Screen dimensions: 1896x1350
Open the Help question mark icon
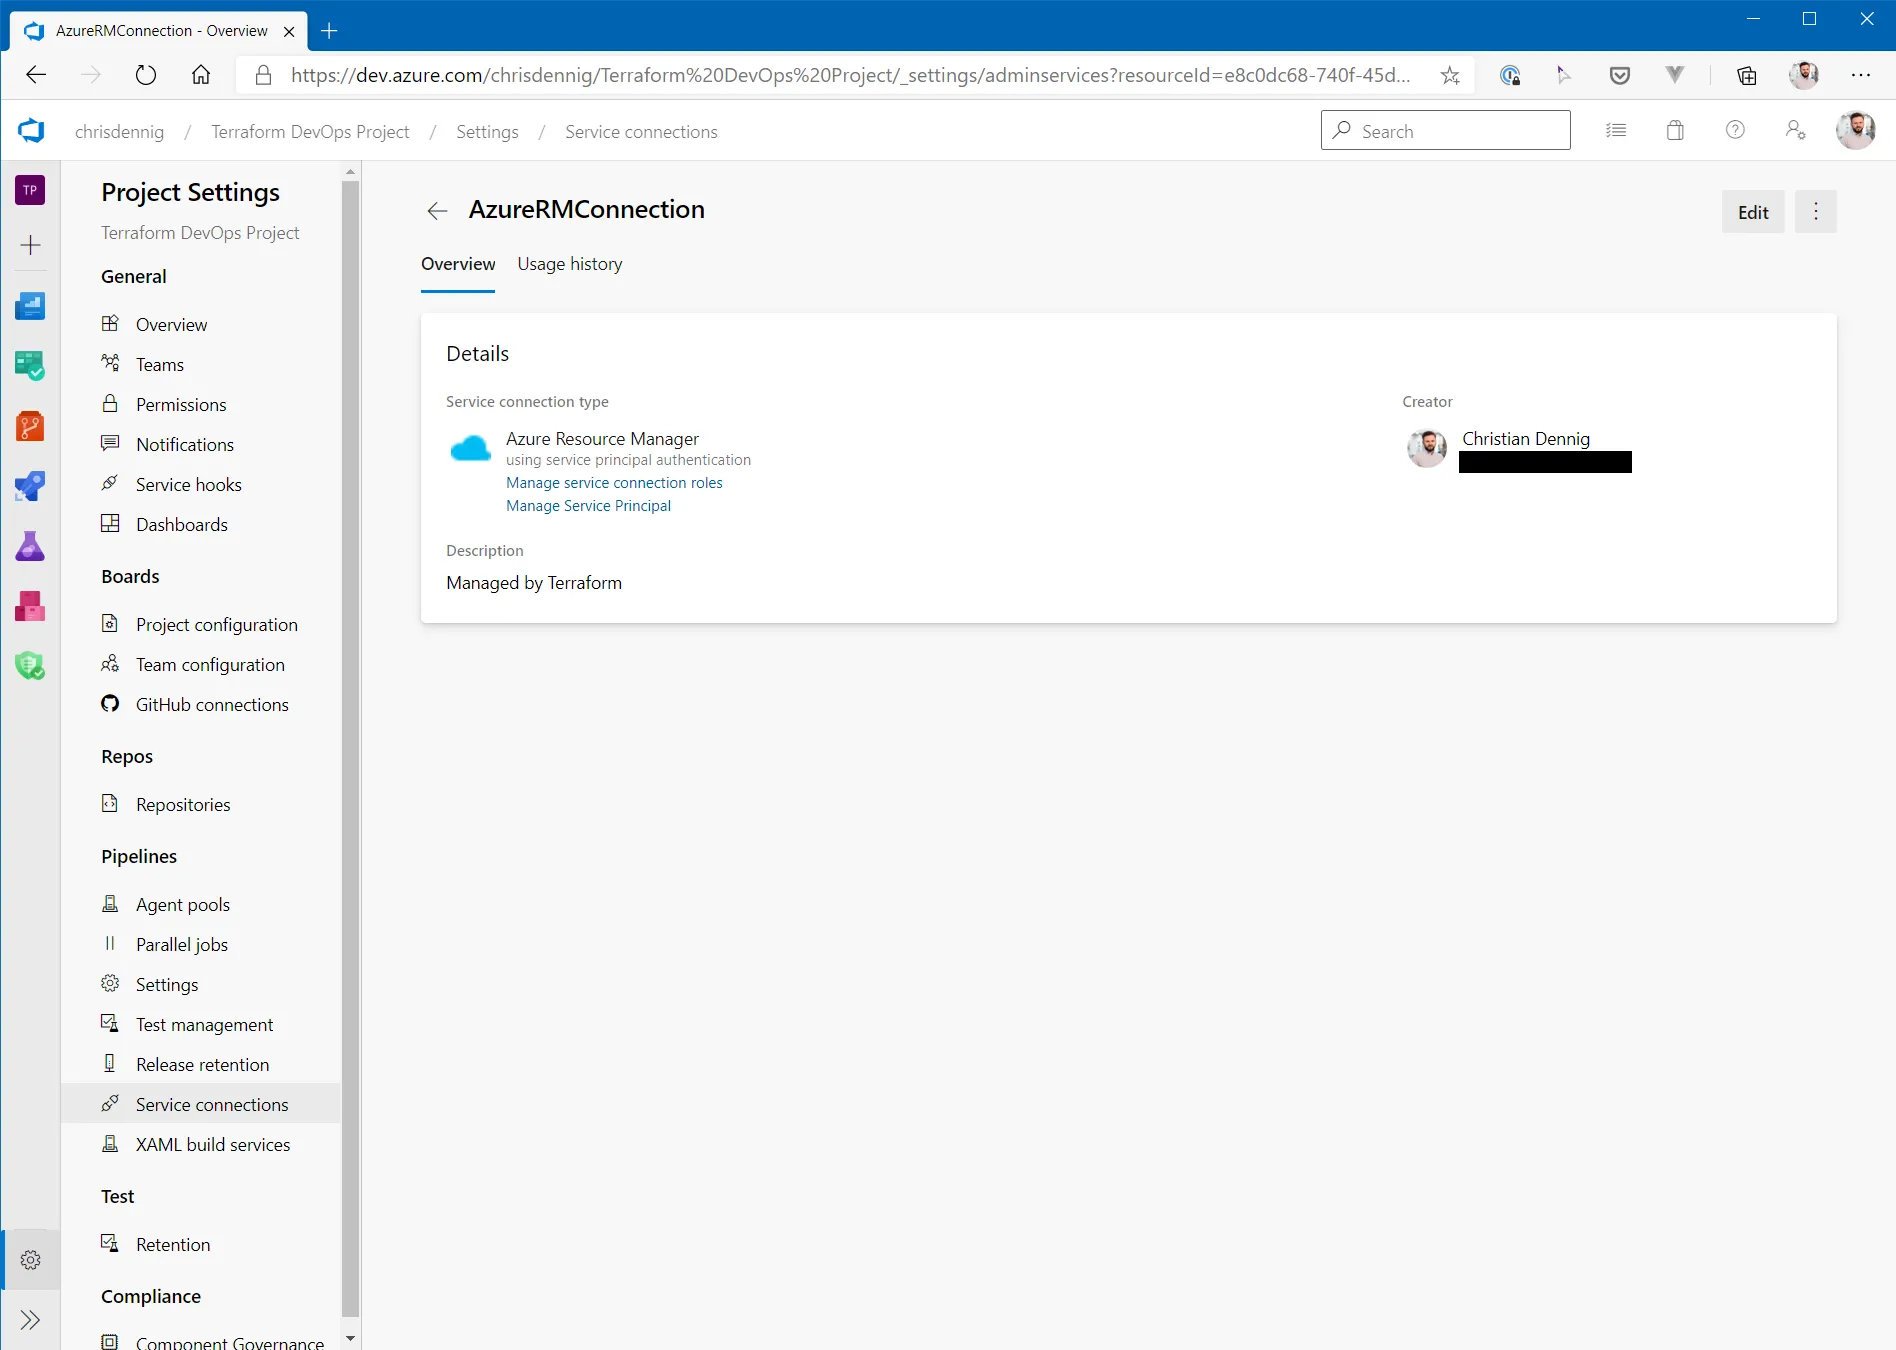click(1735, 131)
